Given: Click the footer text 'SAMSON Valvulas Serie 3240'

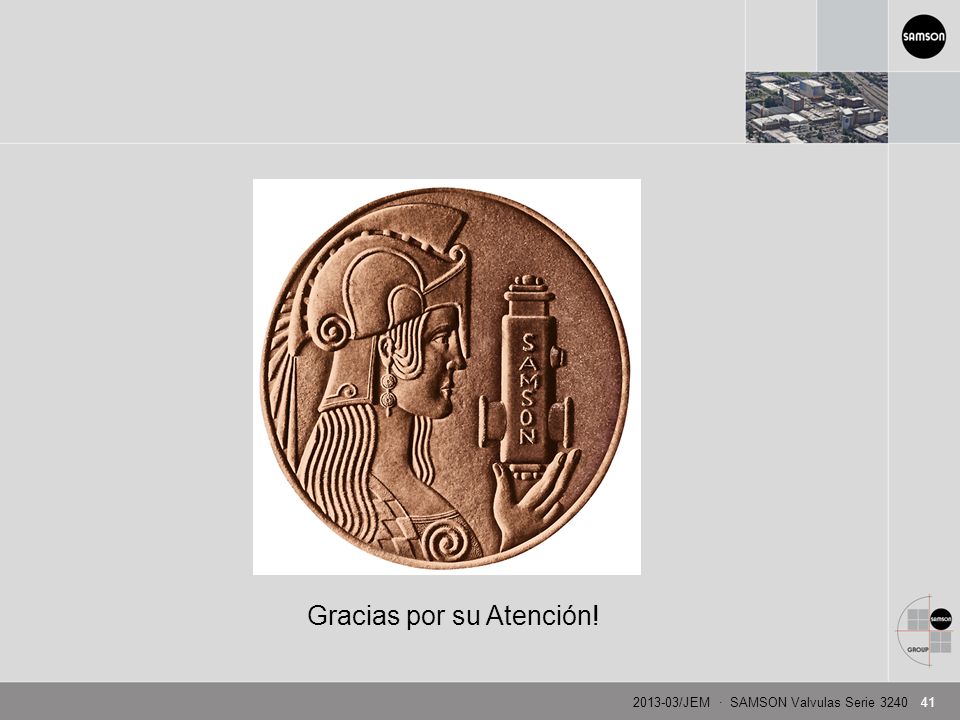Looking at the screenshot, I should click(819, 702).
